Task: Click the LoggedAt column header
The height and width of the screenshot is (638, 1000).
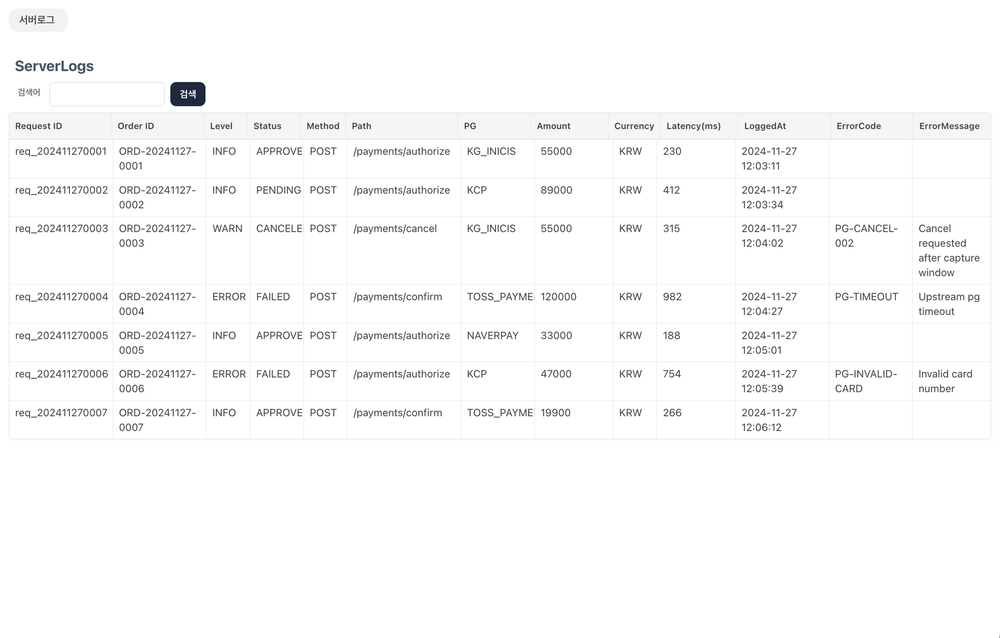Action: tap(765, 126)
